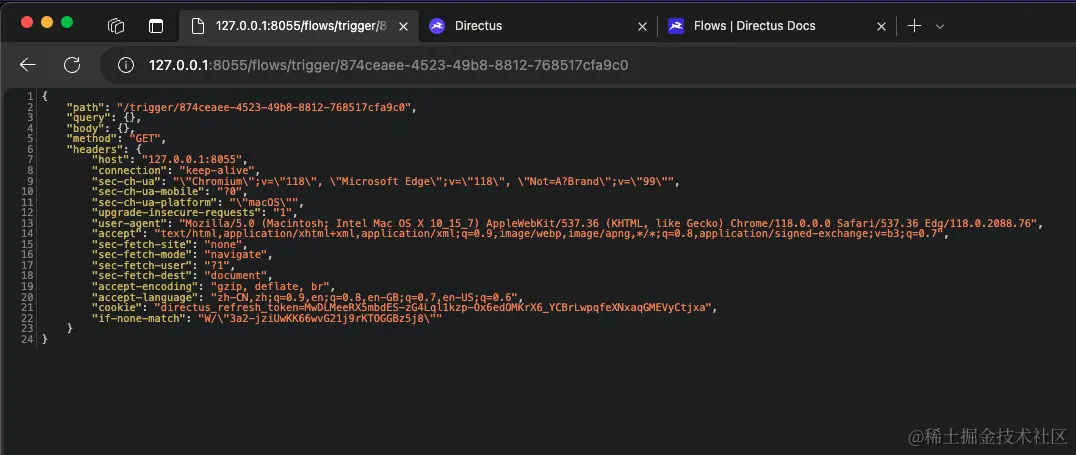Click the "keep-alive" connection value
Screen dimensions: 1076x455
(217, 170)
